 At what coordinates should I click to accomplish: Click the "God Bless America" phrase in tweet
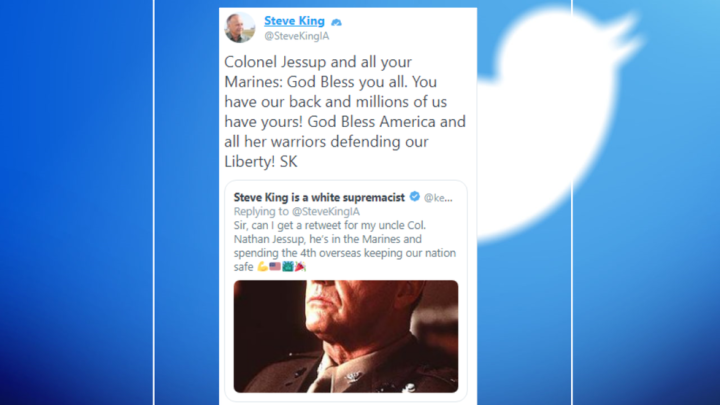[371, 122]
